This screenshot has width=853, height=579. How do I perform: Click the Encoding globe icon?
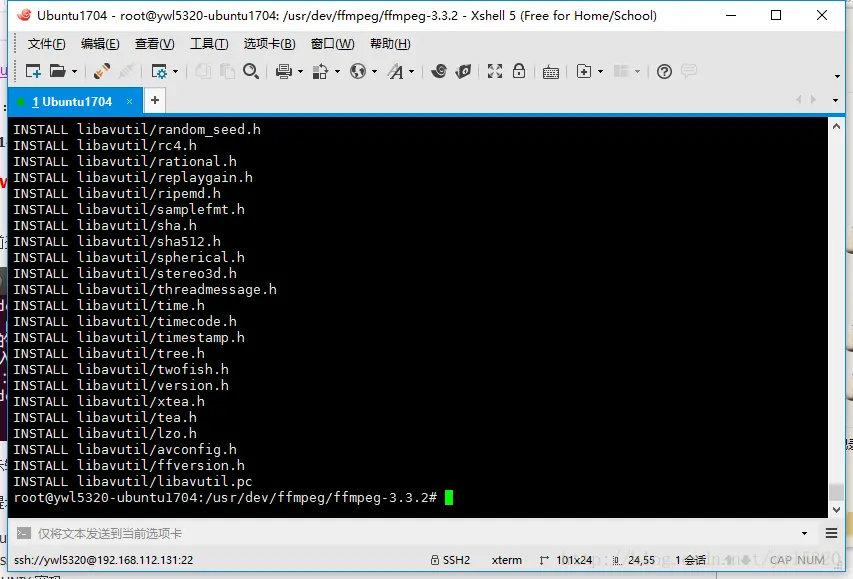coord(358,71)
